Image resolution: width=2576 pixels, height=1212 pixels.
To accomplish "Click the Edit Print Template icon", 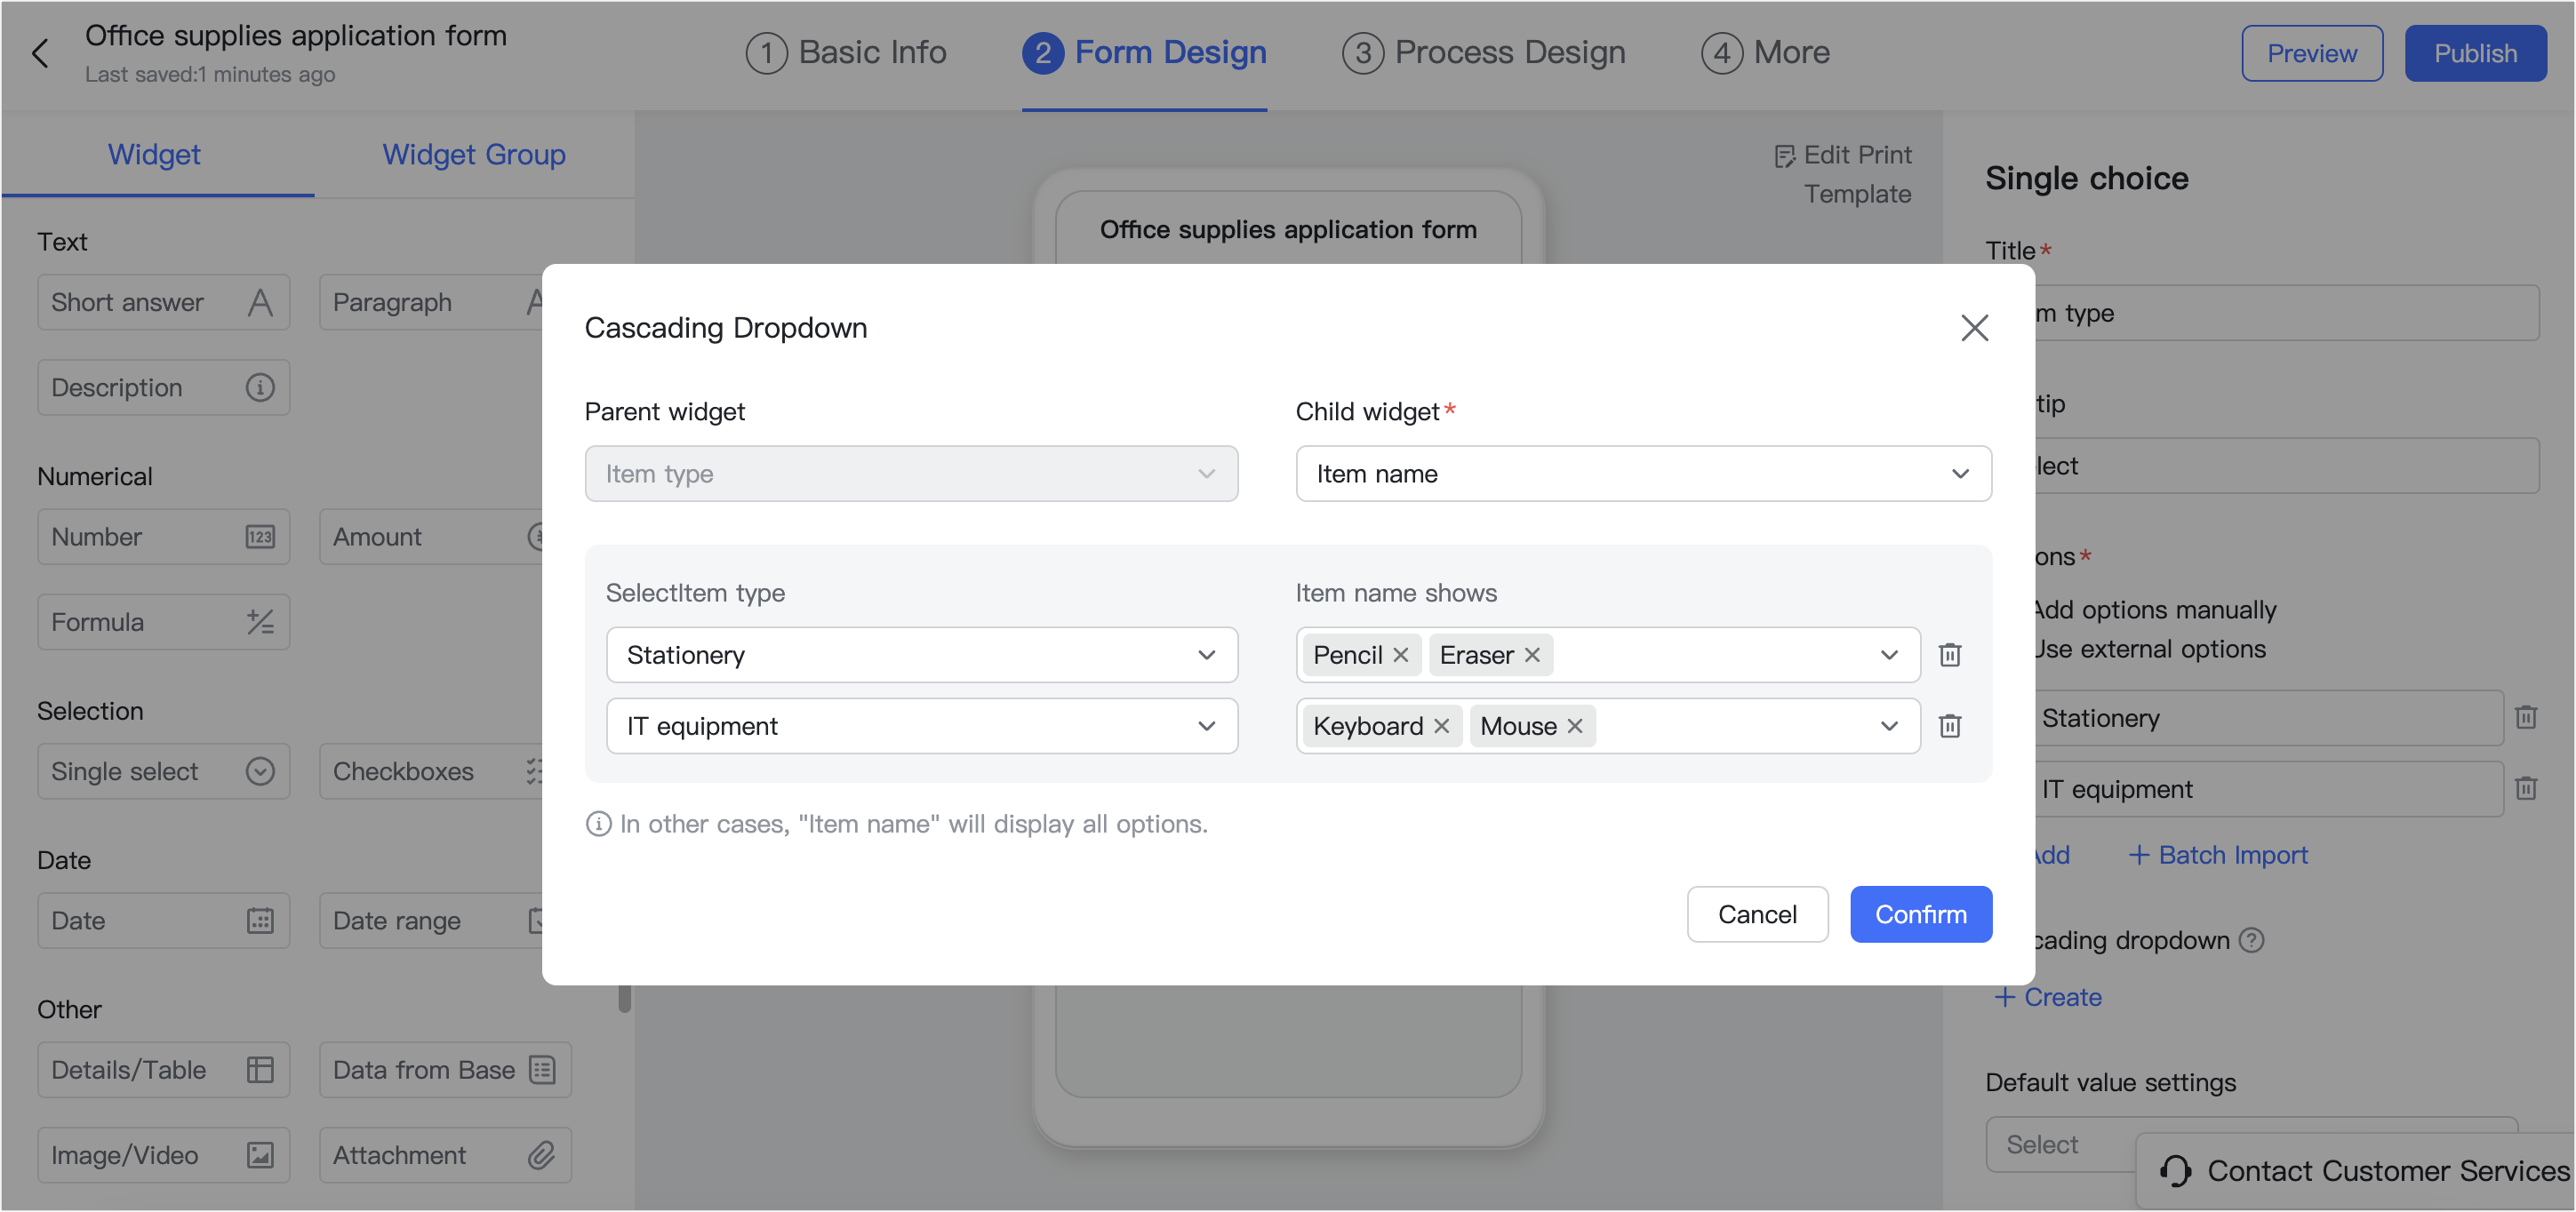I will pos(1783,156).
